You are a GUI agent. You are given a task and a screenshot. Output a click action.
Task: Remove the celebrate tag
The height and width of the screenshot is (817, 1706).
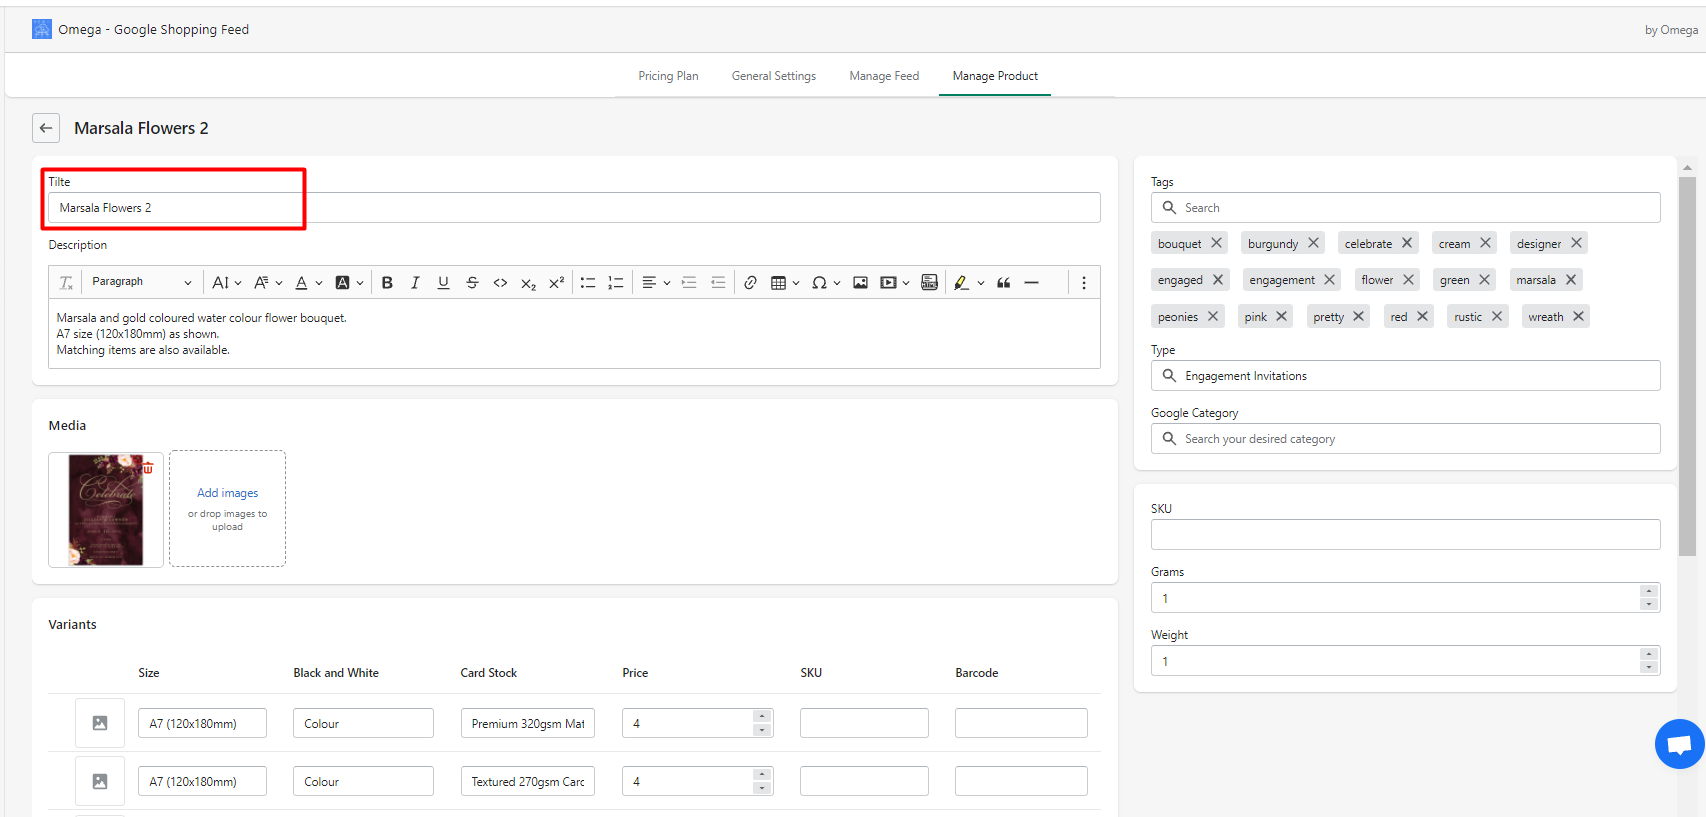coord(1407,243)
